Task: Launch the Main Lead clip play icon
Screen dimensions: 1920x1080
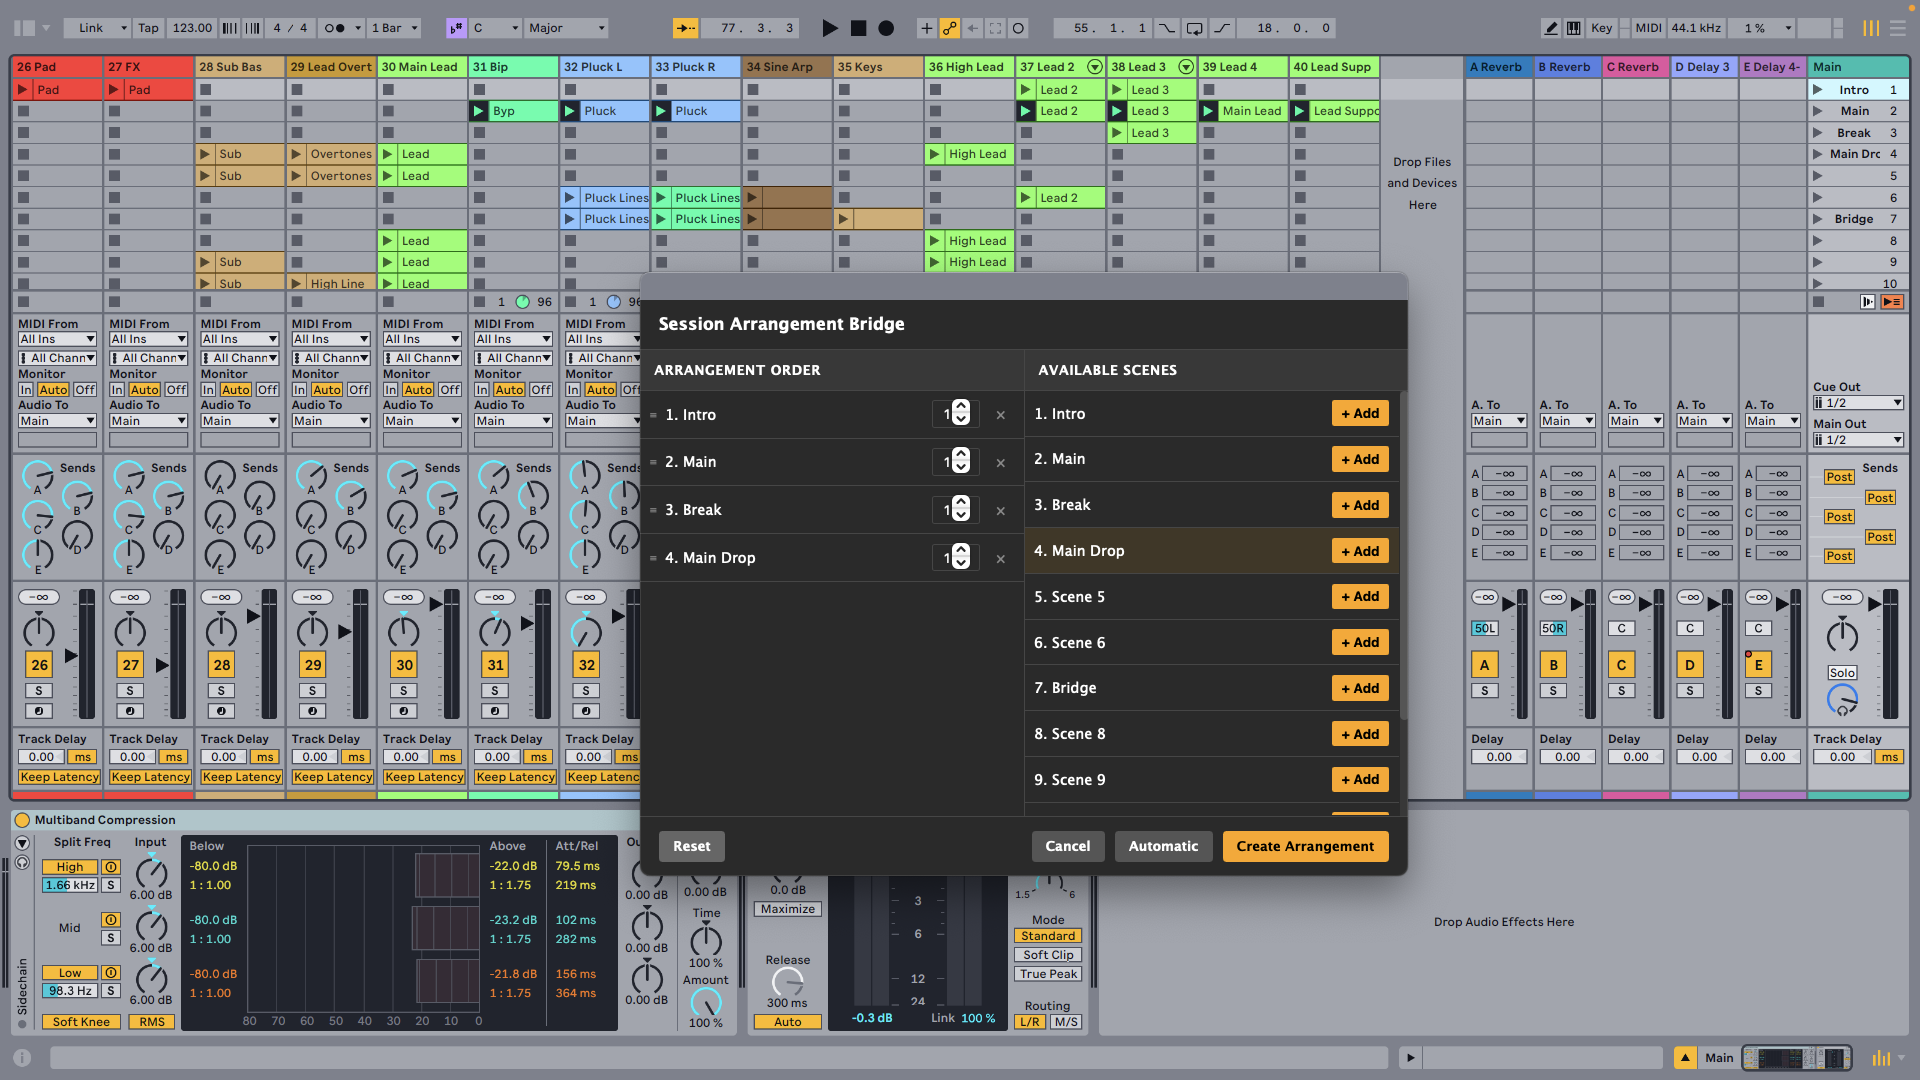Action: (x=1208, y=111)
